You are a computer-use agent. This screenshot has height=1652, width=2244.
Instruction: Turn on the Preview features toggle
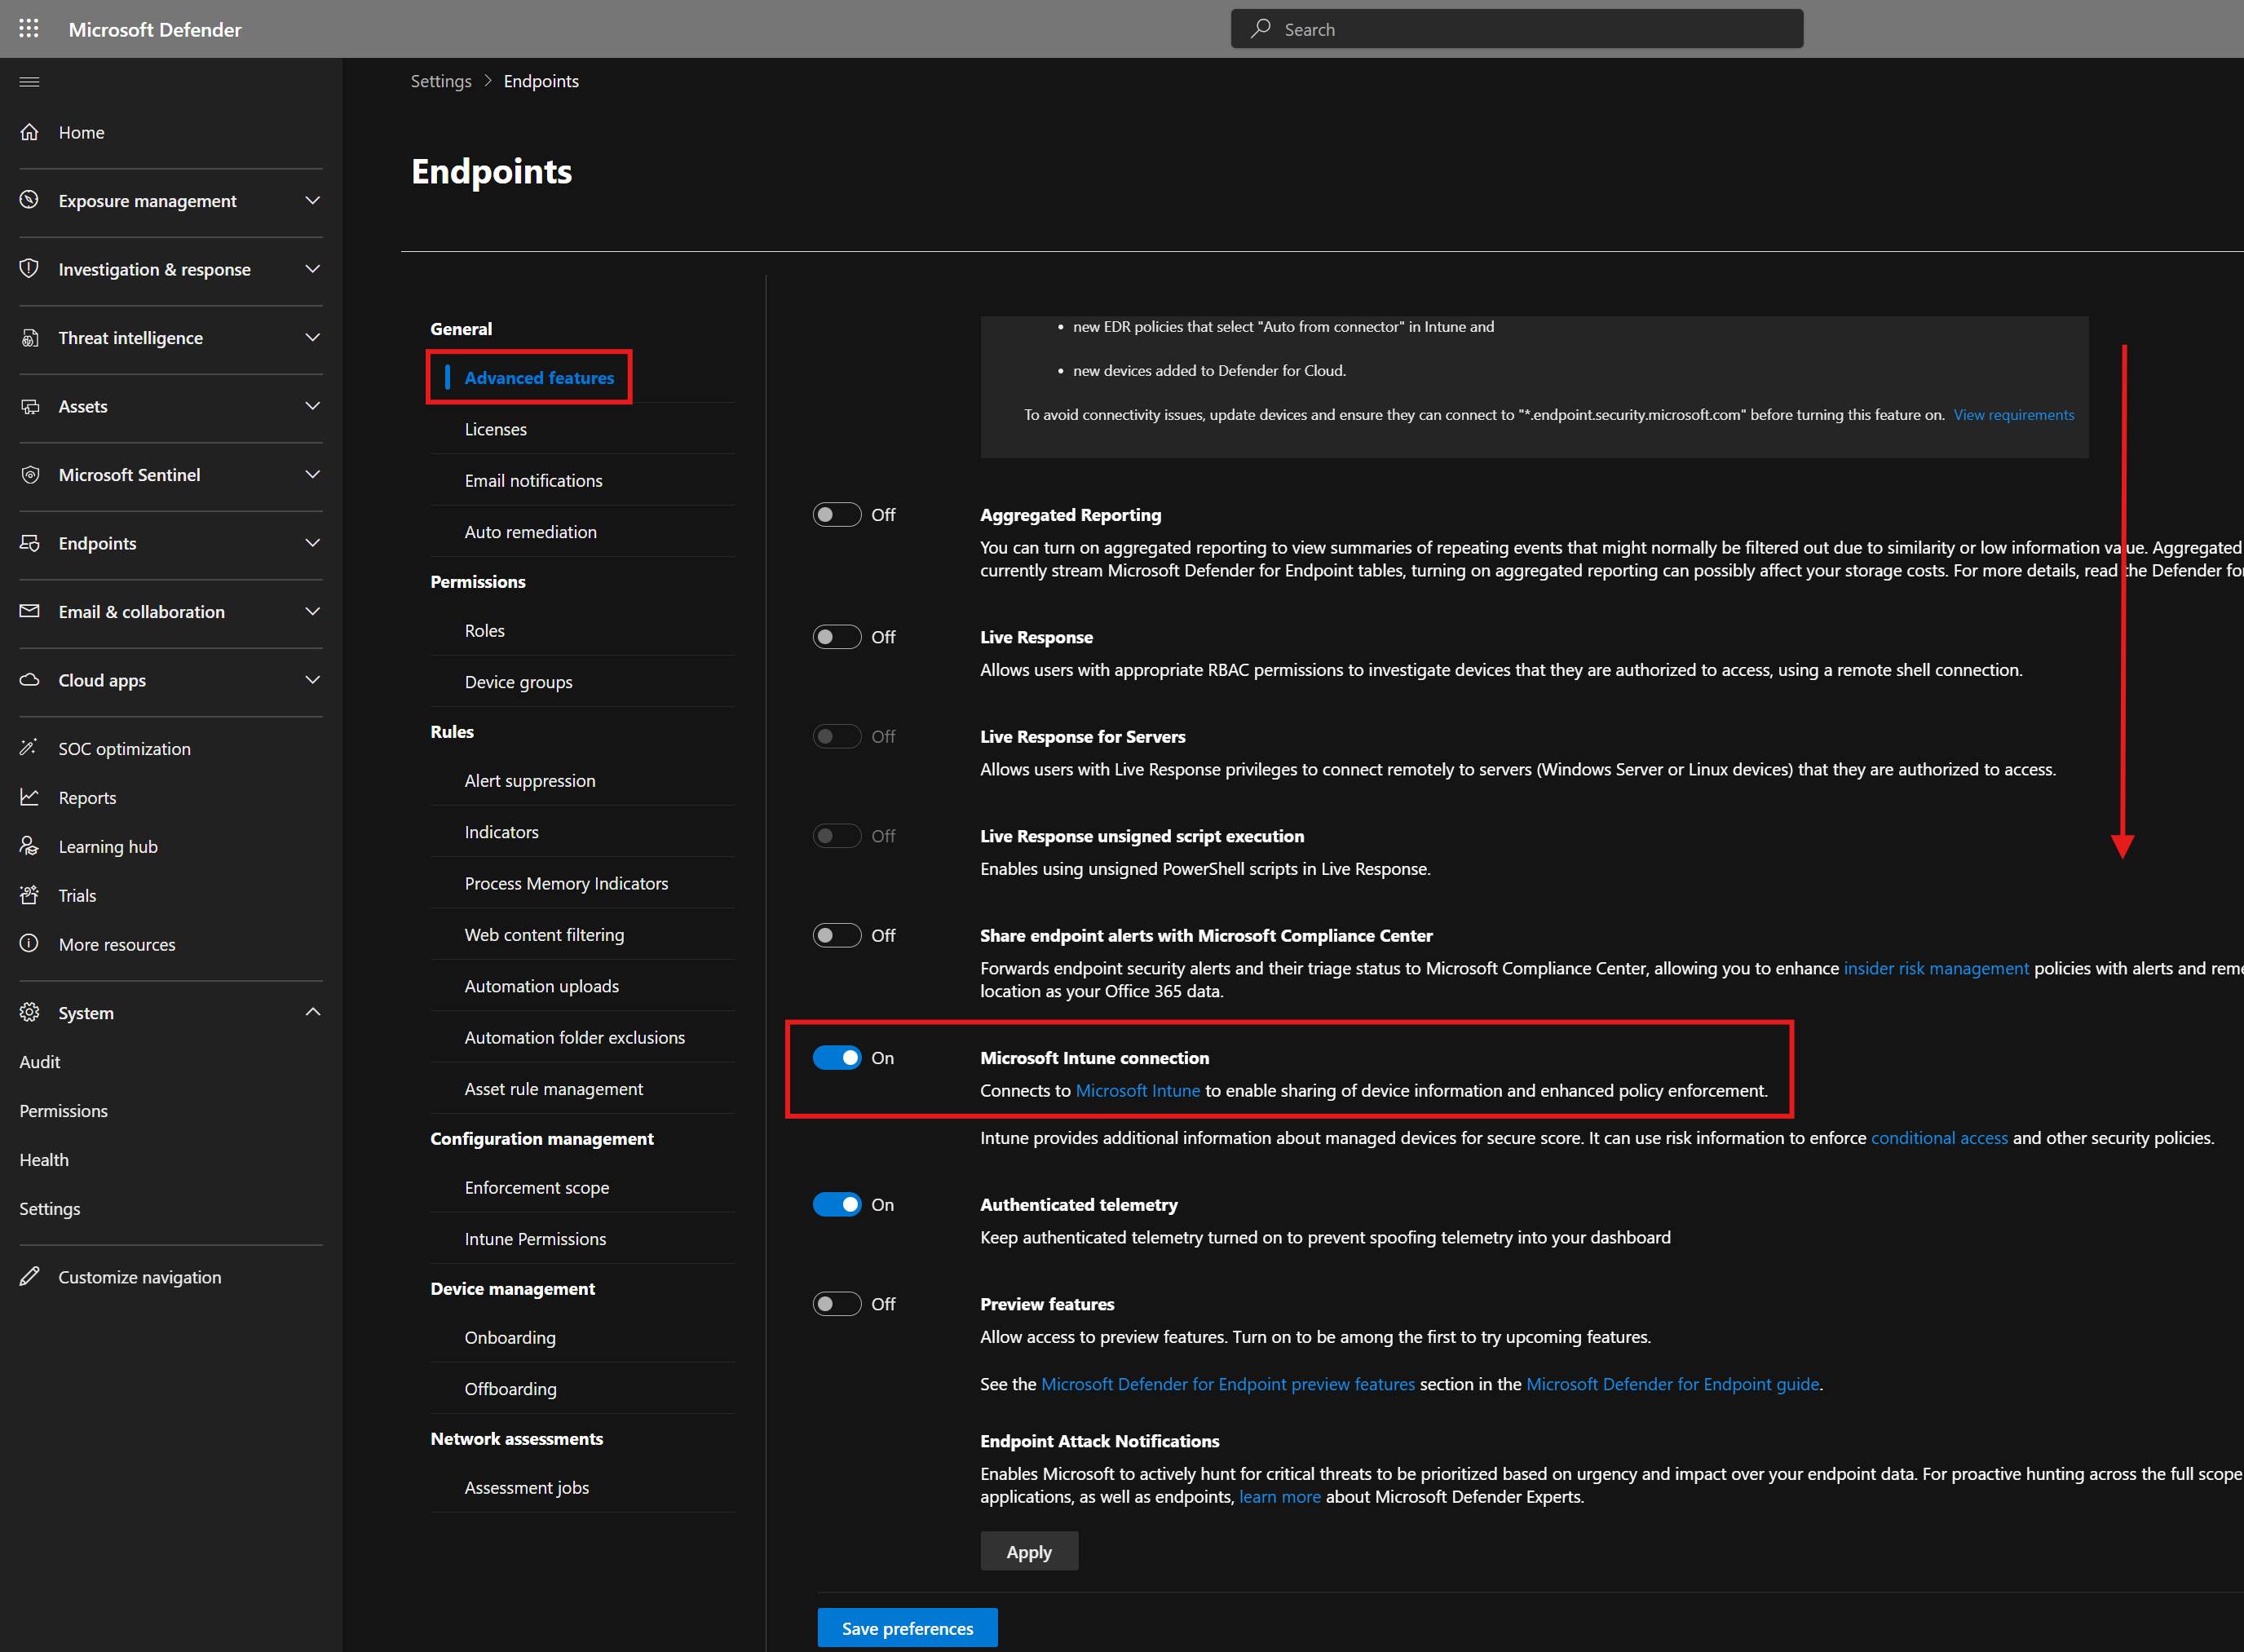pos(836,1304)
